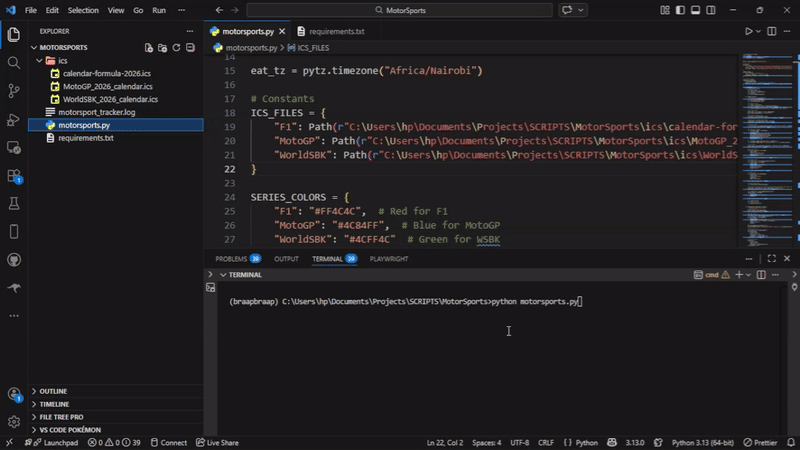
Task: Expand the TIMELINE section
Action: (x=54, y=404)
